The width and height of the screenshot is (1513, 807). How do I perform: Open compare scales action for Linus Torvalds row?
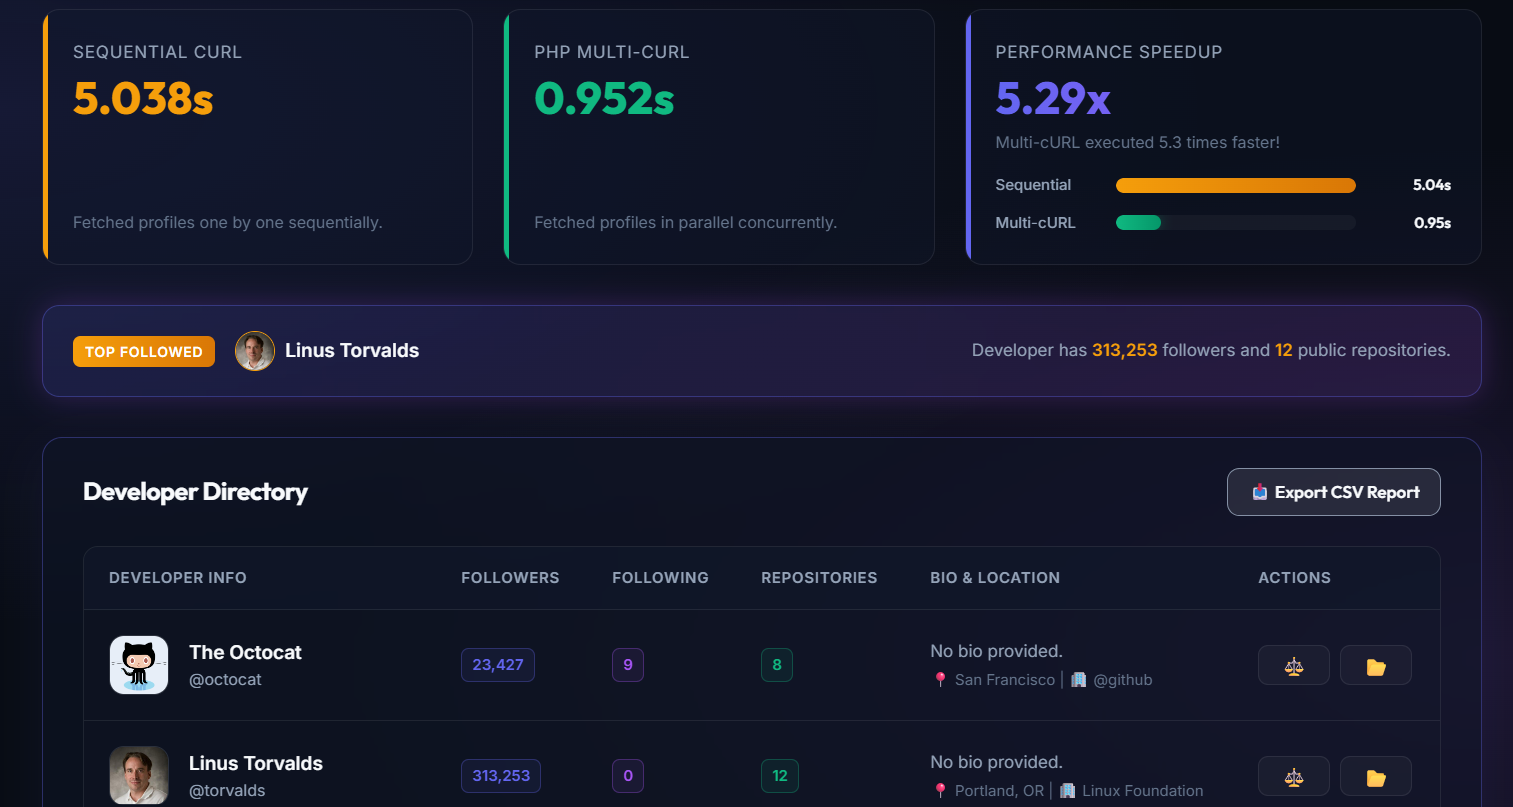point(1294,776)
